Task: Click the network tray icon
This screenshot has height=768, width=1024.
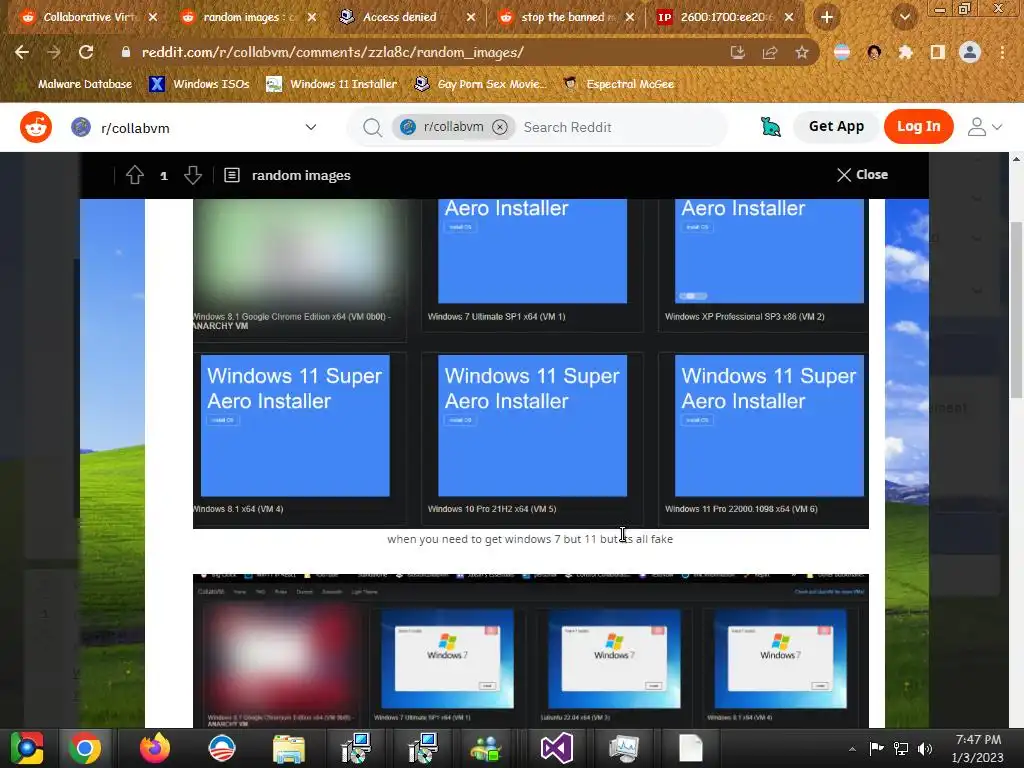Action: pos(901,748)
